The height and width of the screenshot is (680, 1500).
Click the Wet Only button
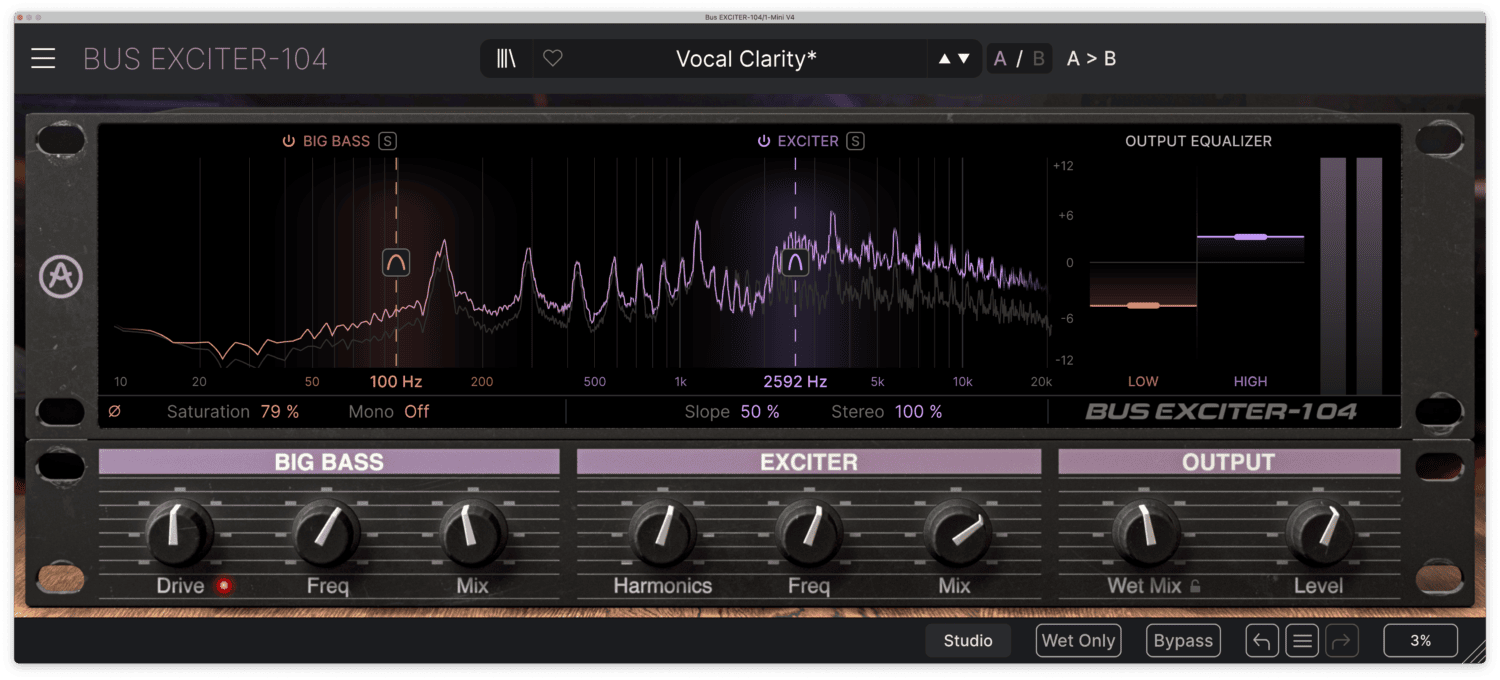(1079, 641)
